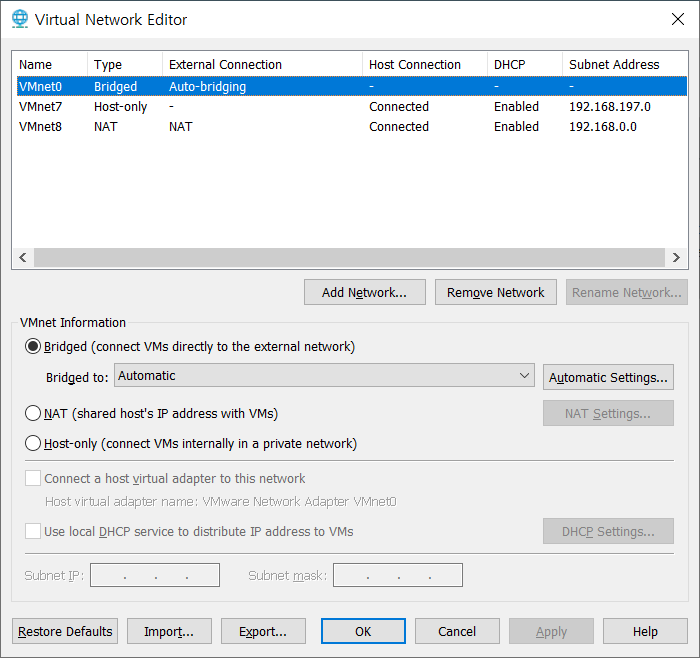Click the horizontal scrollbar track of network list
Viewport: 700px width, 658px height.
(350, 258)
